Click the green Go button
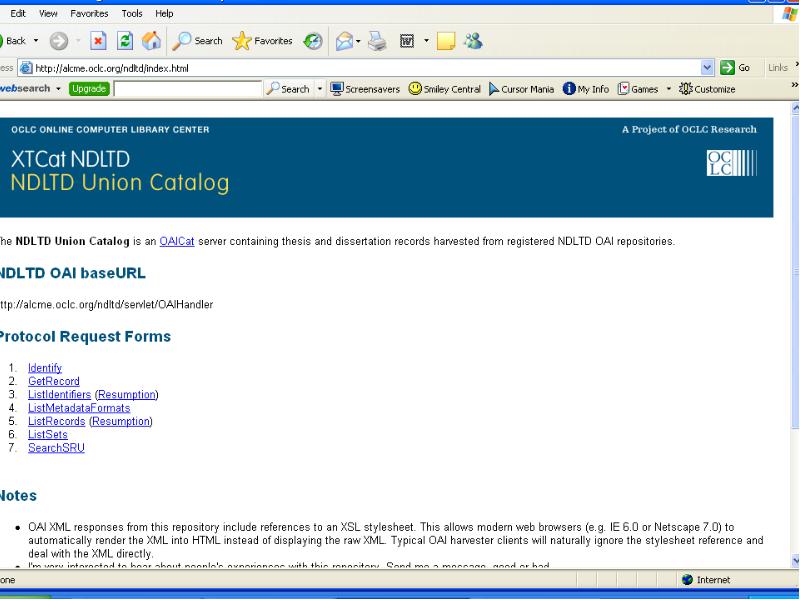 [x=735, y=67]
